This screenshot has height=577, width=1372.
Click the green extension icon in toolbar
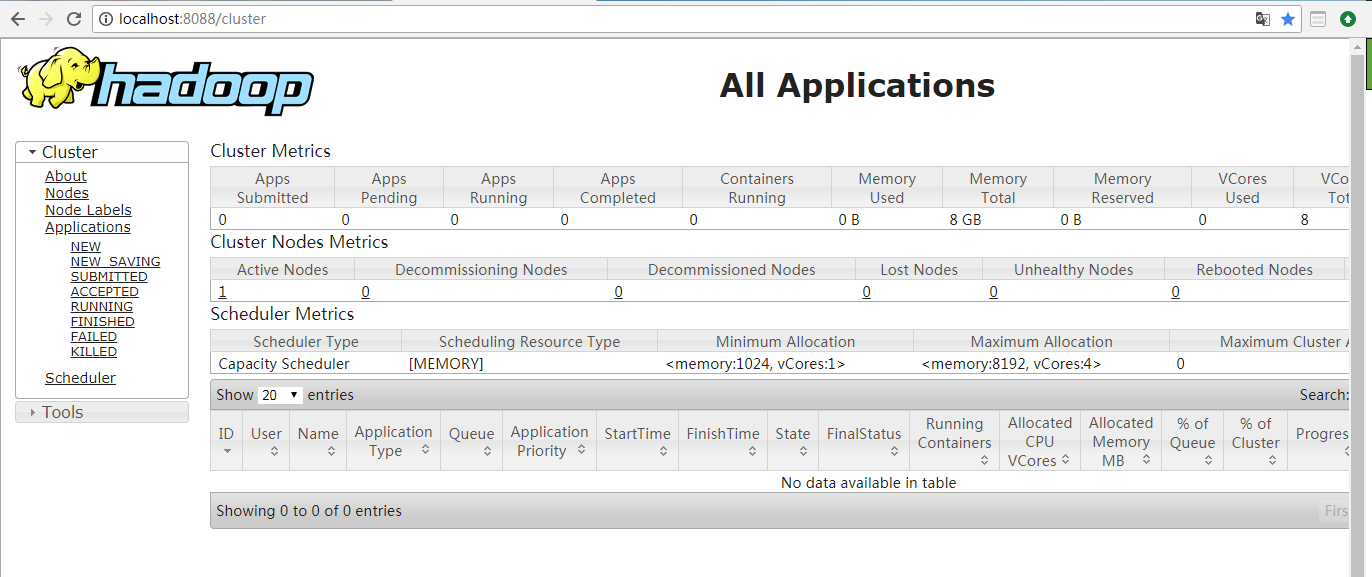(1348, 19)
